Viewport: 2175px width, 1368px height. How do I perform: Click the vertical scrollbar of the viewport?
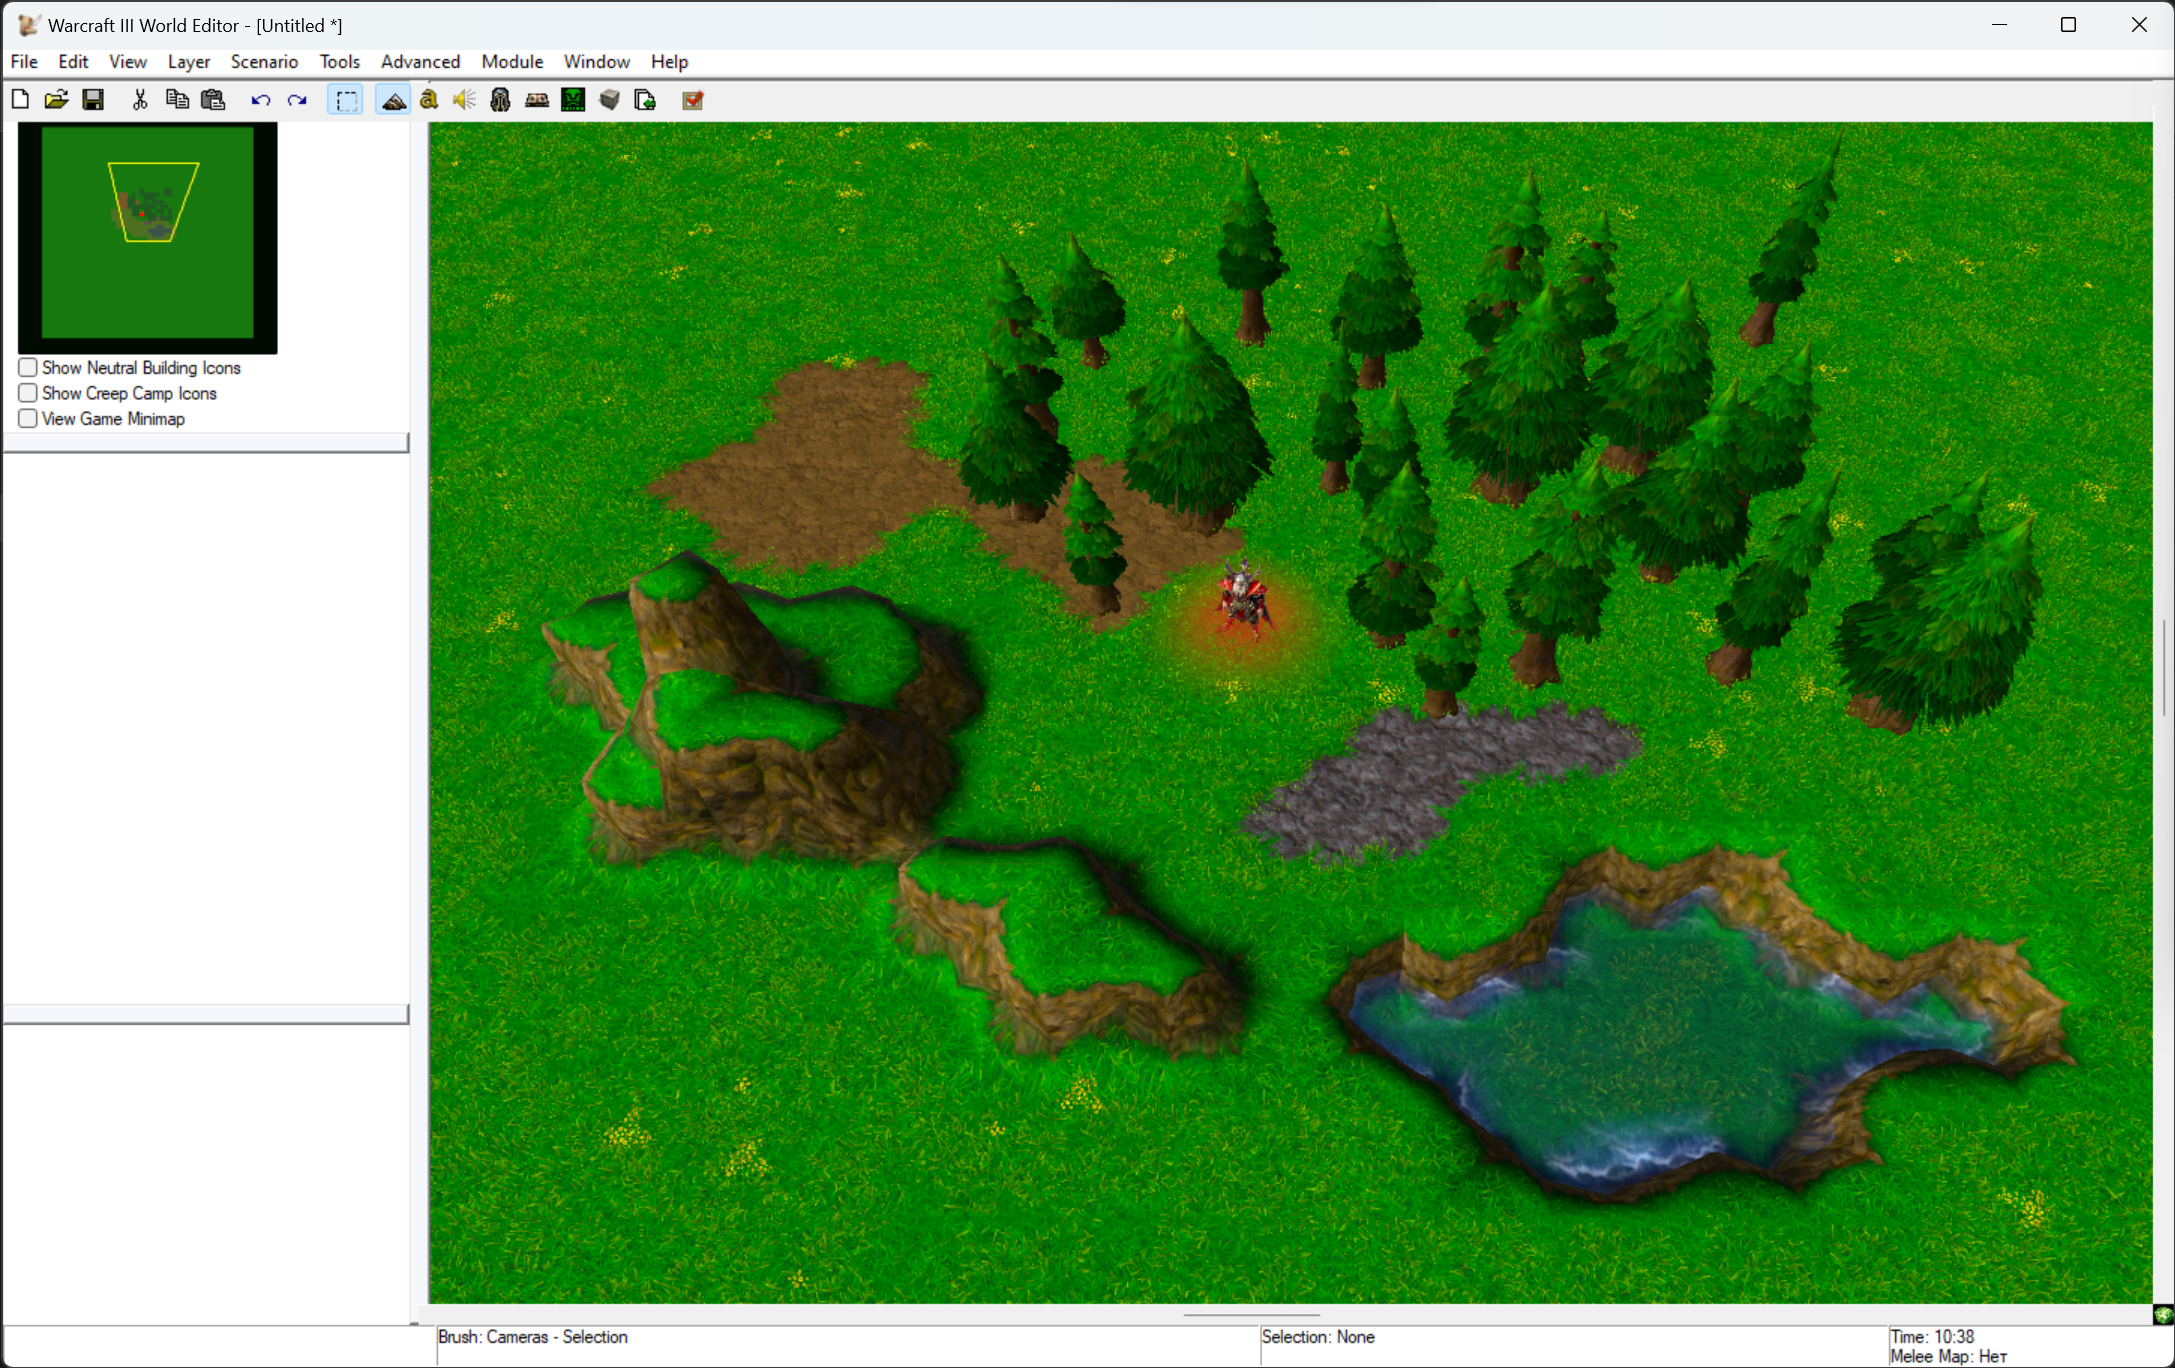click(2164, 667)
